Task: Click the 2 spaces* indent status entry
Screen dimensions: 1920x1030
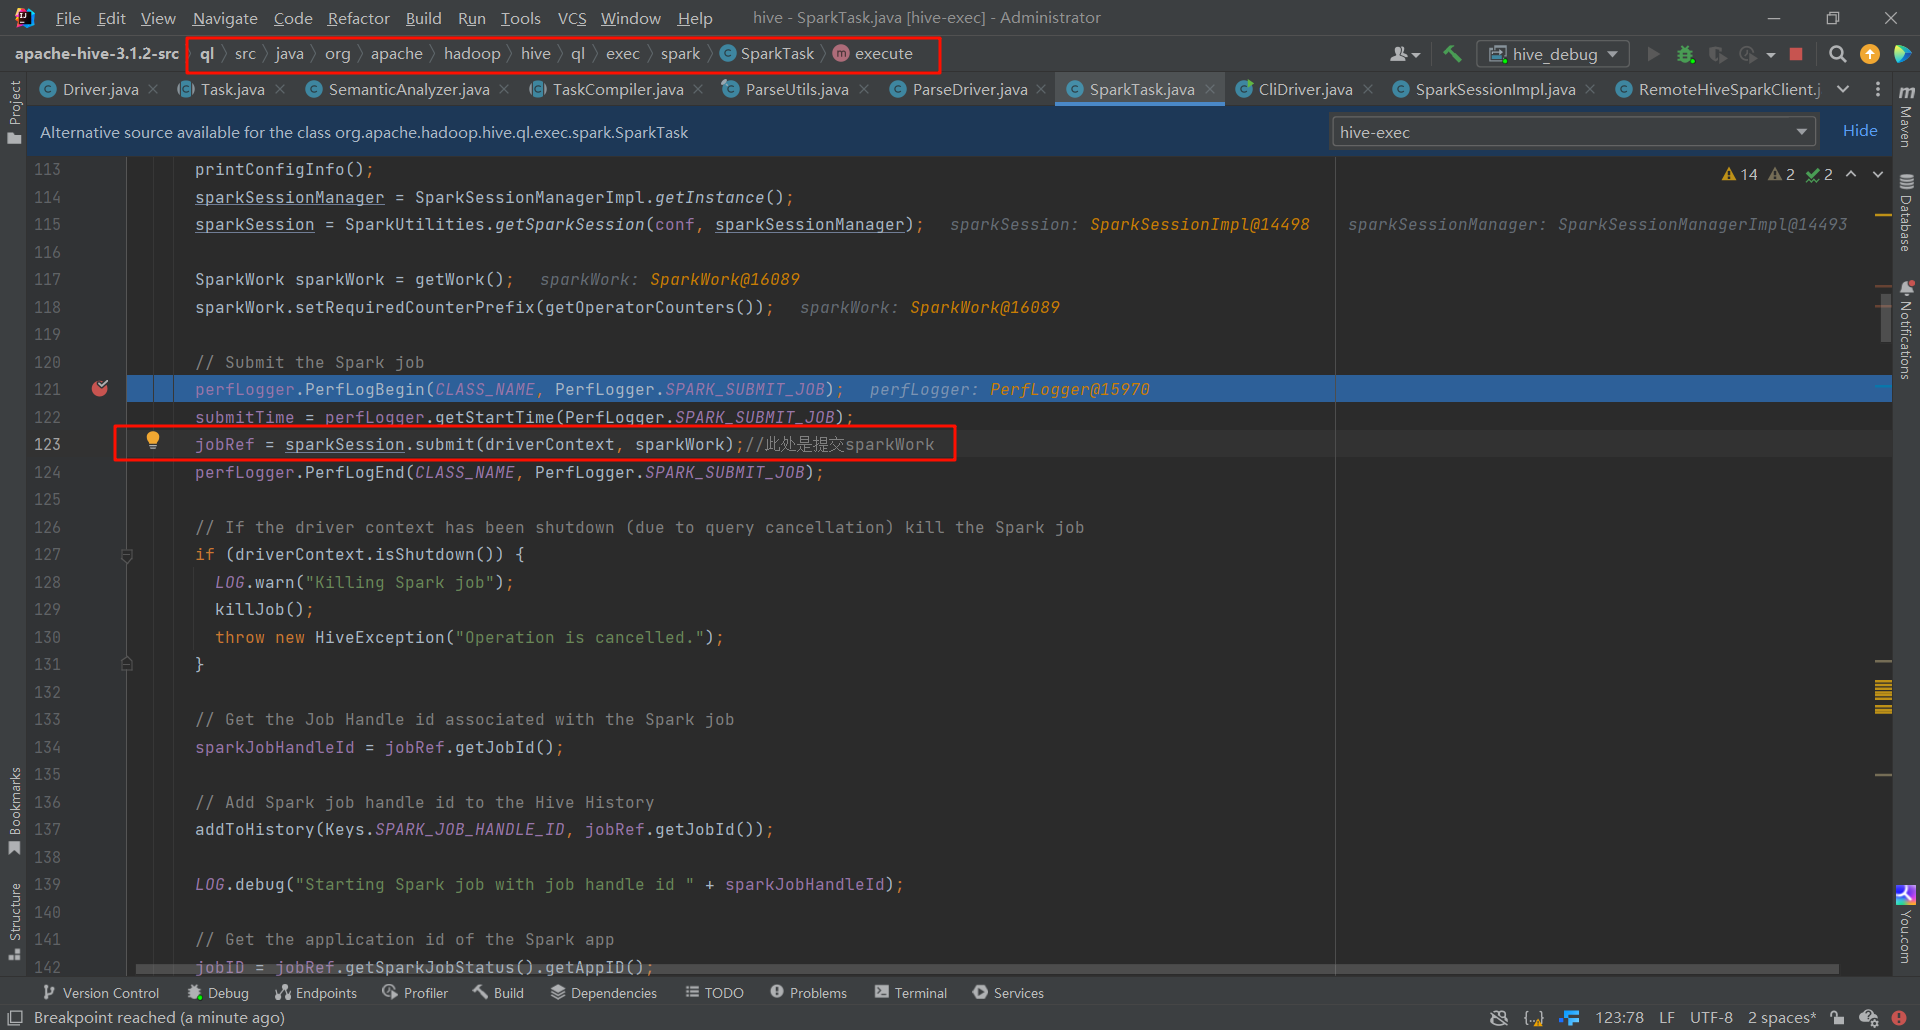Action: 1781,1018
